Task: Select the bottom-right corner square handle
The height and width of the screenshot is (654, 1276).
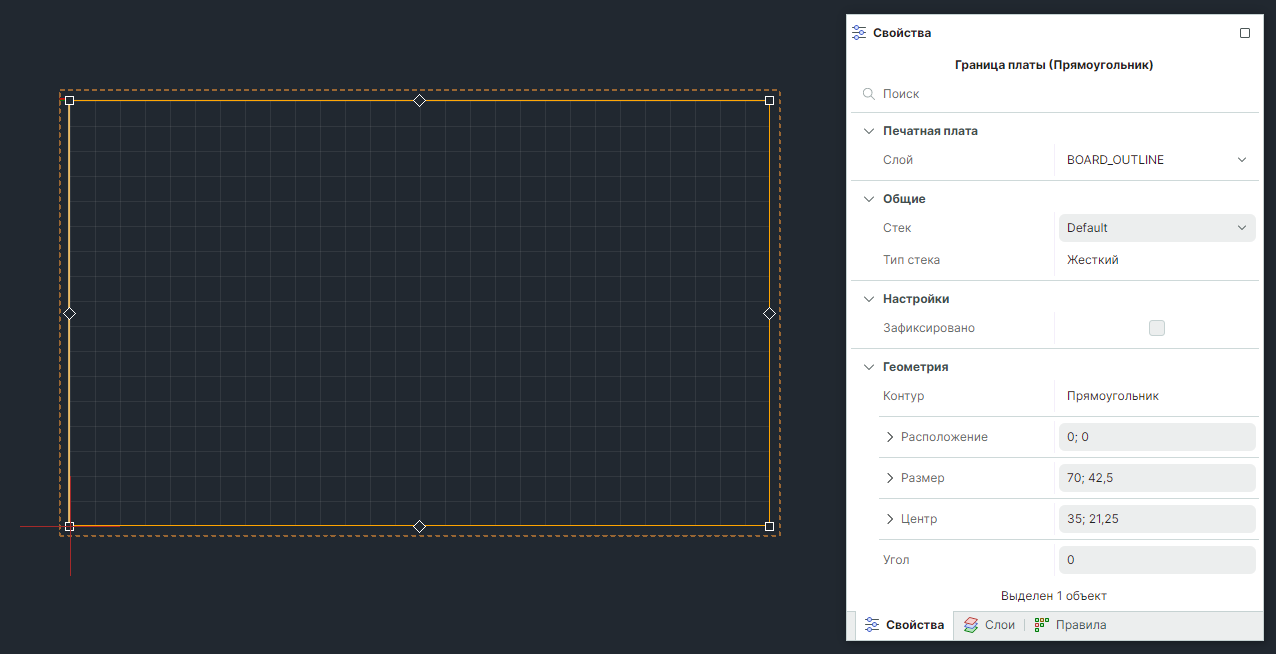Action: click(769, 526)
